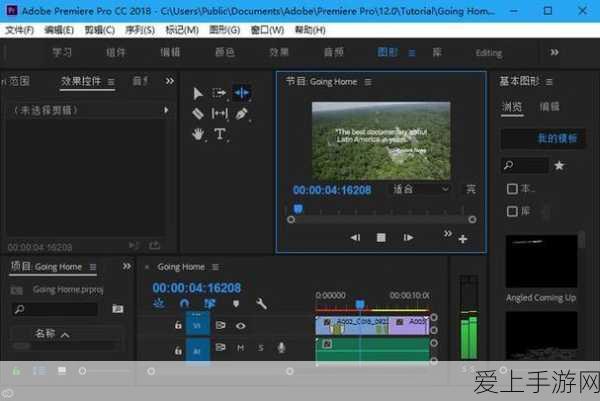Click A1 track target button

coord(197,351)
